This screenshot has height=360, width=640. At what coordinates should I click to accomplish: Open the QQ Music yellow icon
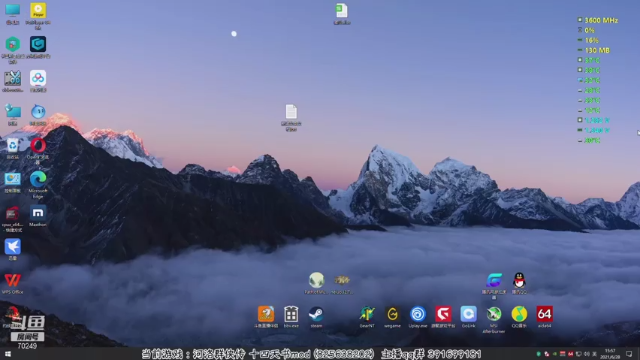point(519,317)
